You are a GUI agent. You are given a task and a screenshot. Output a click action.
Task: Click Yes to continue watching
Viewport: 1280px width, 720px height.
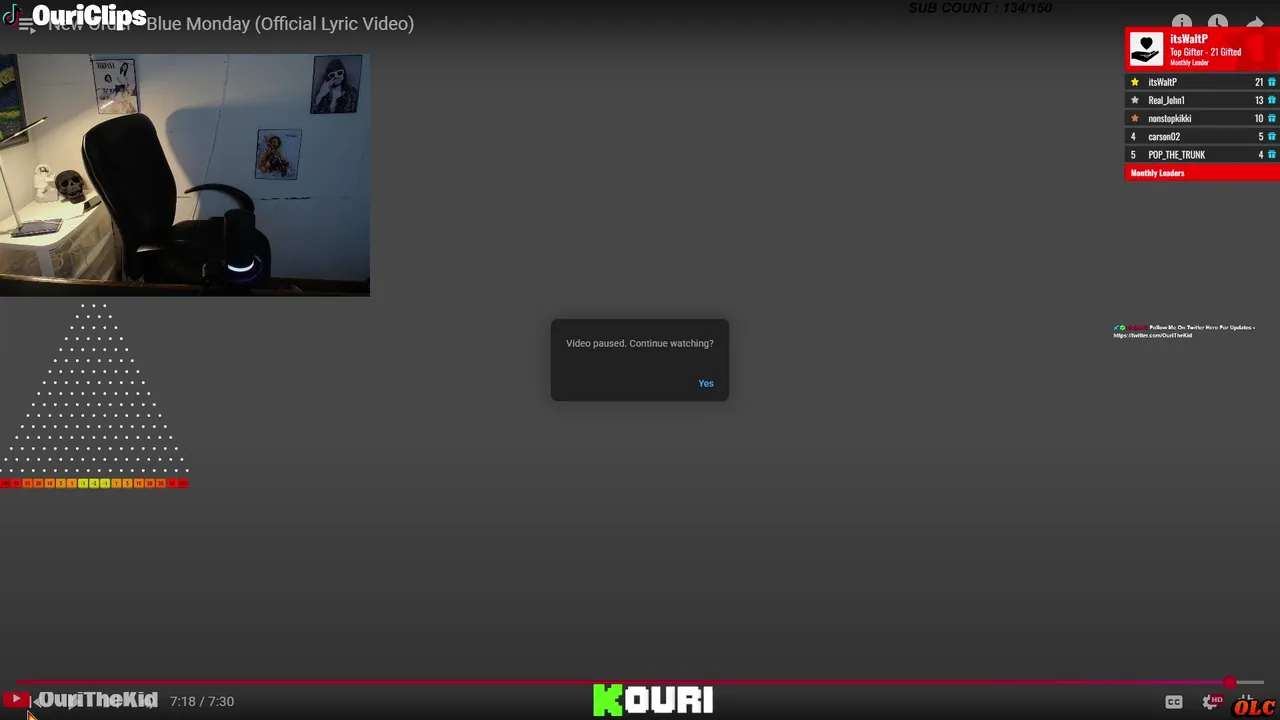point(706,383)
